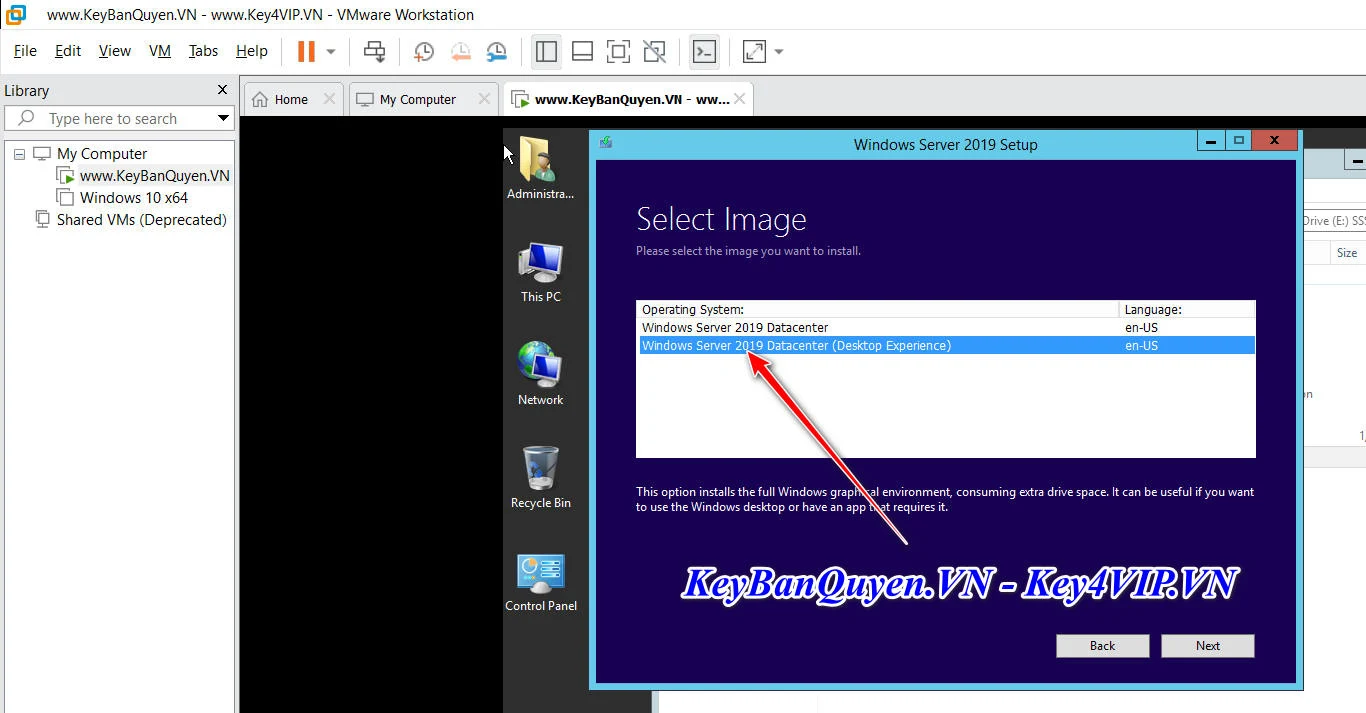Minimize the Windows Server 2019 Setup window
The image size is (1366, 713).
pyautogui.click(x=1210, y=141)
